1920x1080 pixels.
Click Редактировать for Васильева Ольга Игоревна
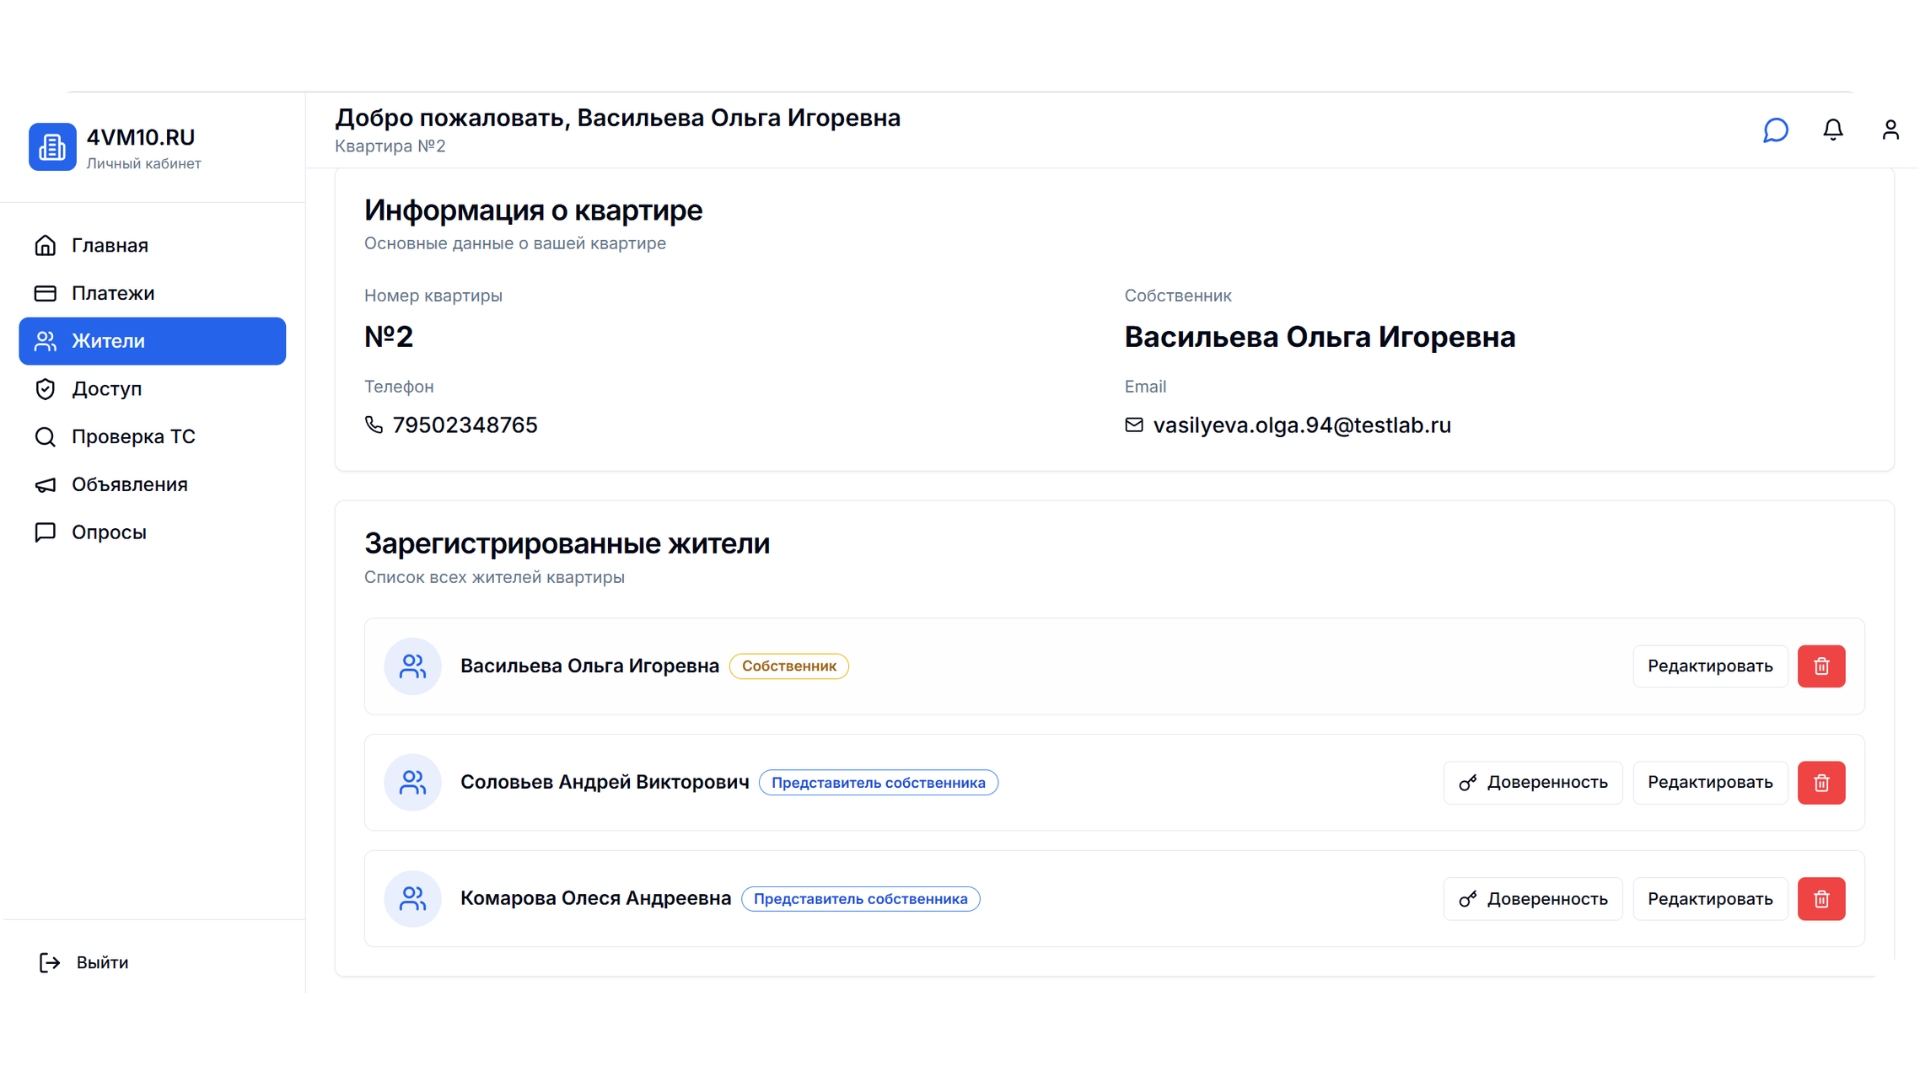(1709, 666)
